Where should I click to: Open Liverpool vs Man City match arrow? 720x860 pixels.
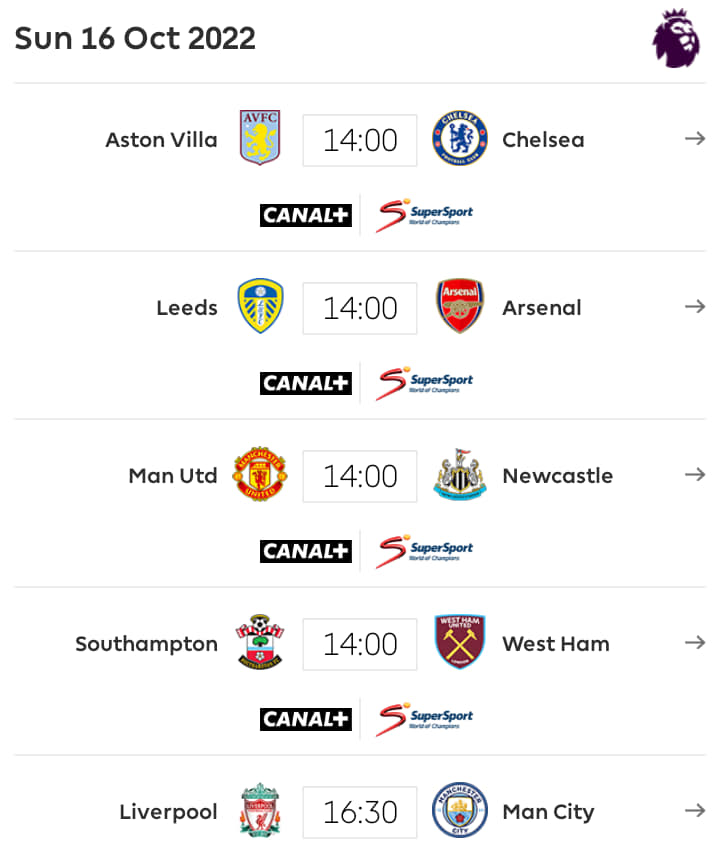tap(695, 811)
